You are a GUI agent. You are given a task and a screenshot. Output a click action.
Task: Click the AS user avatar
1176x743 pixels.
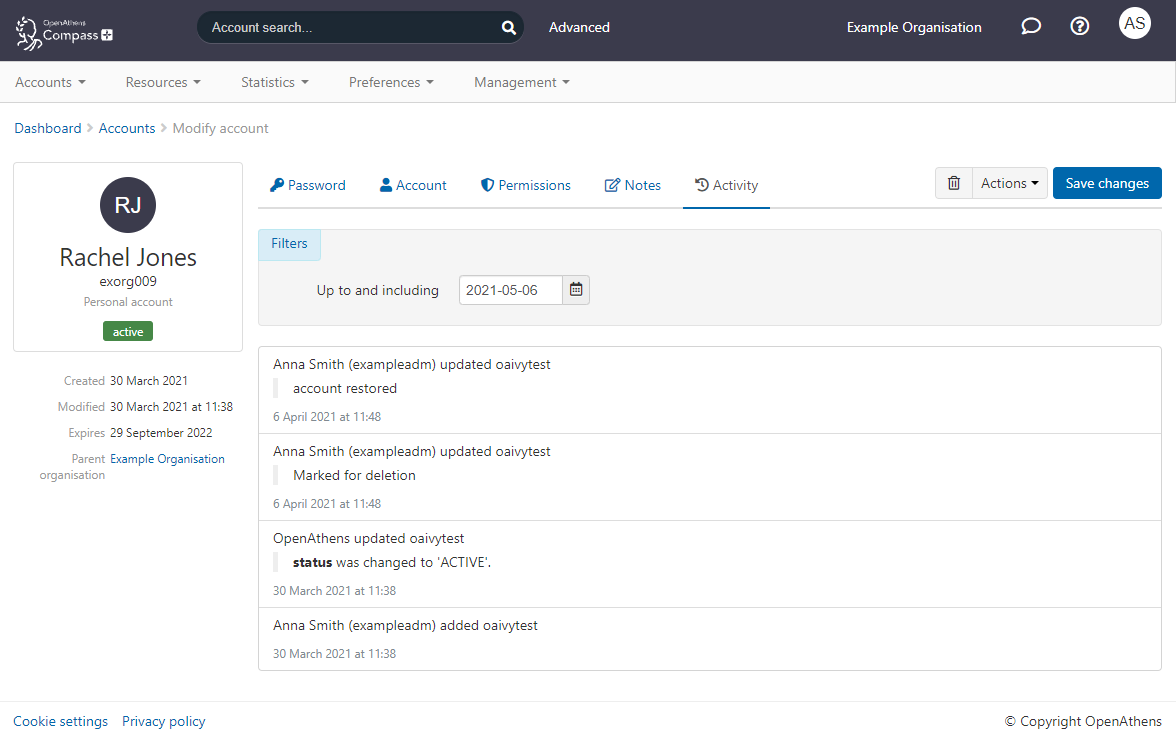(x=1135, y=23)
